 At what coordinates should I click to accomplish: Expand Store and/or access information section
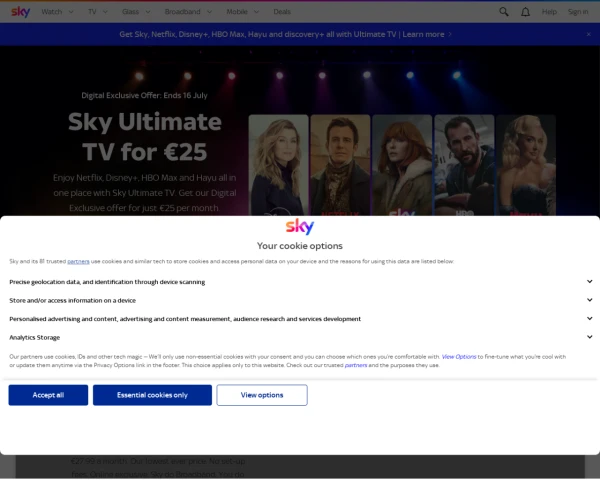click(300, 300)
